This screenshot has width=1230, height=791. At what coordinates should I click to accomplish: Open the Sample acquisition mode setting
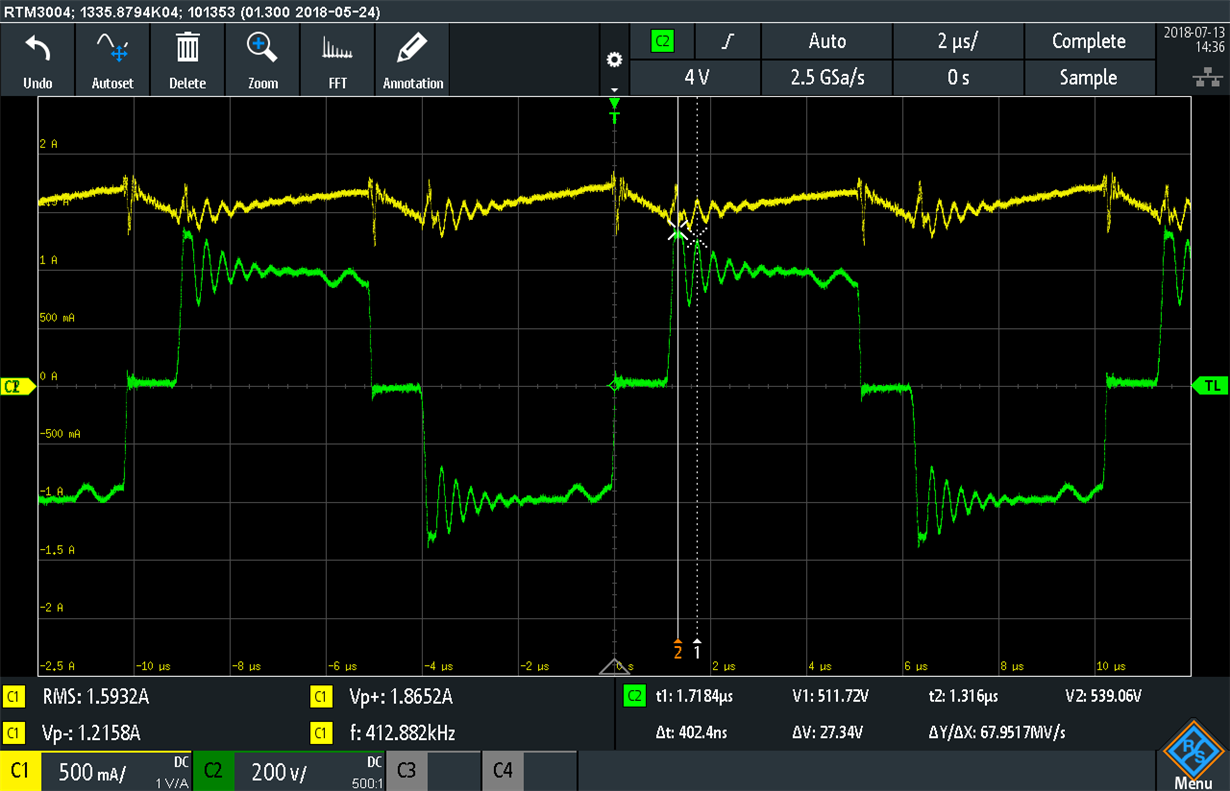pyautogui.click(x=1089, y=77)
